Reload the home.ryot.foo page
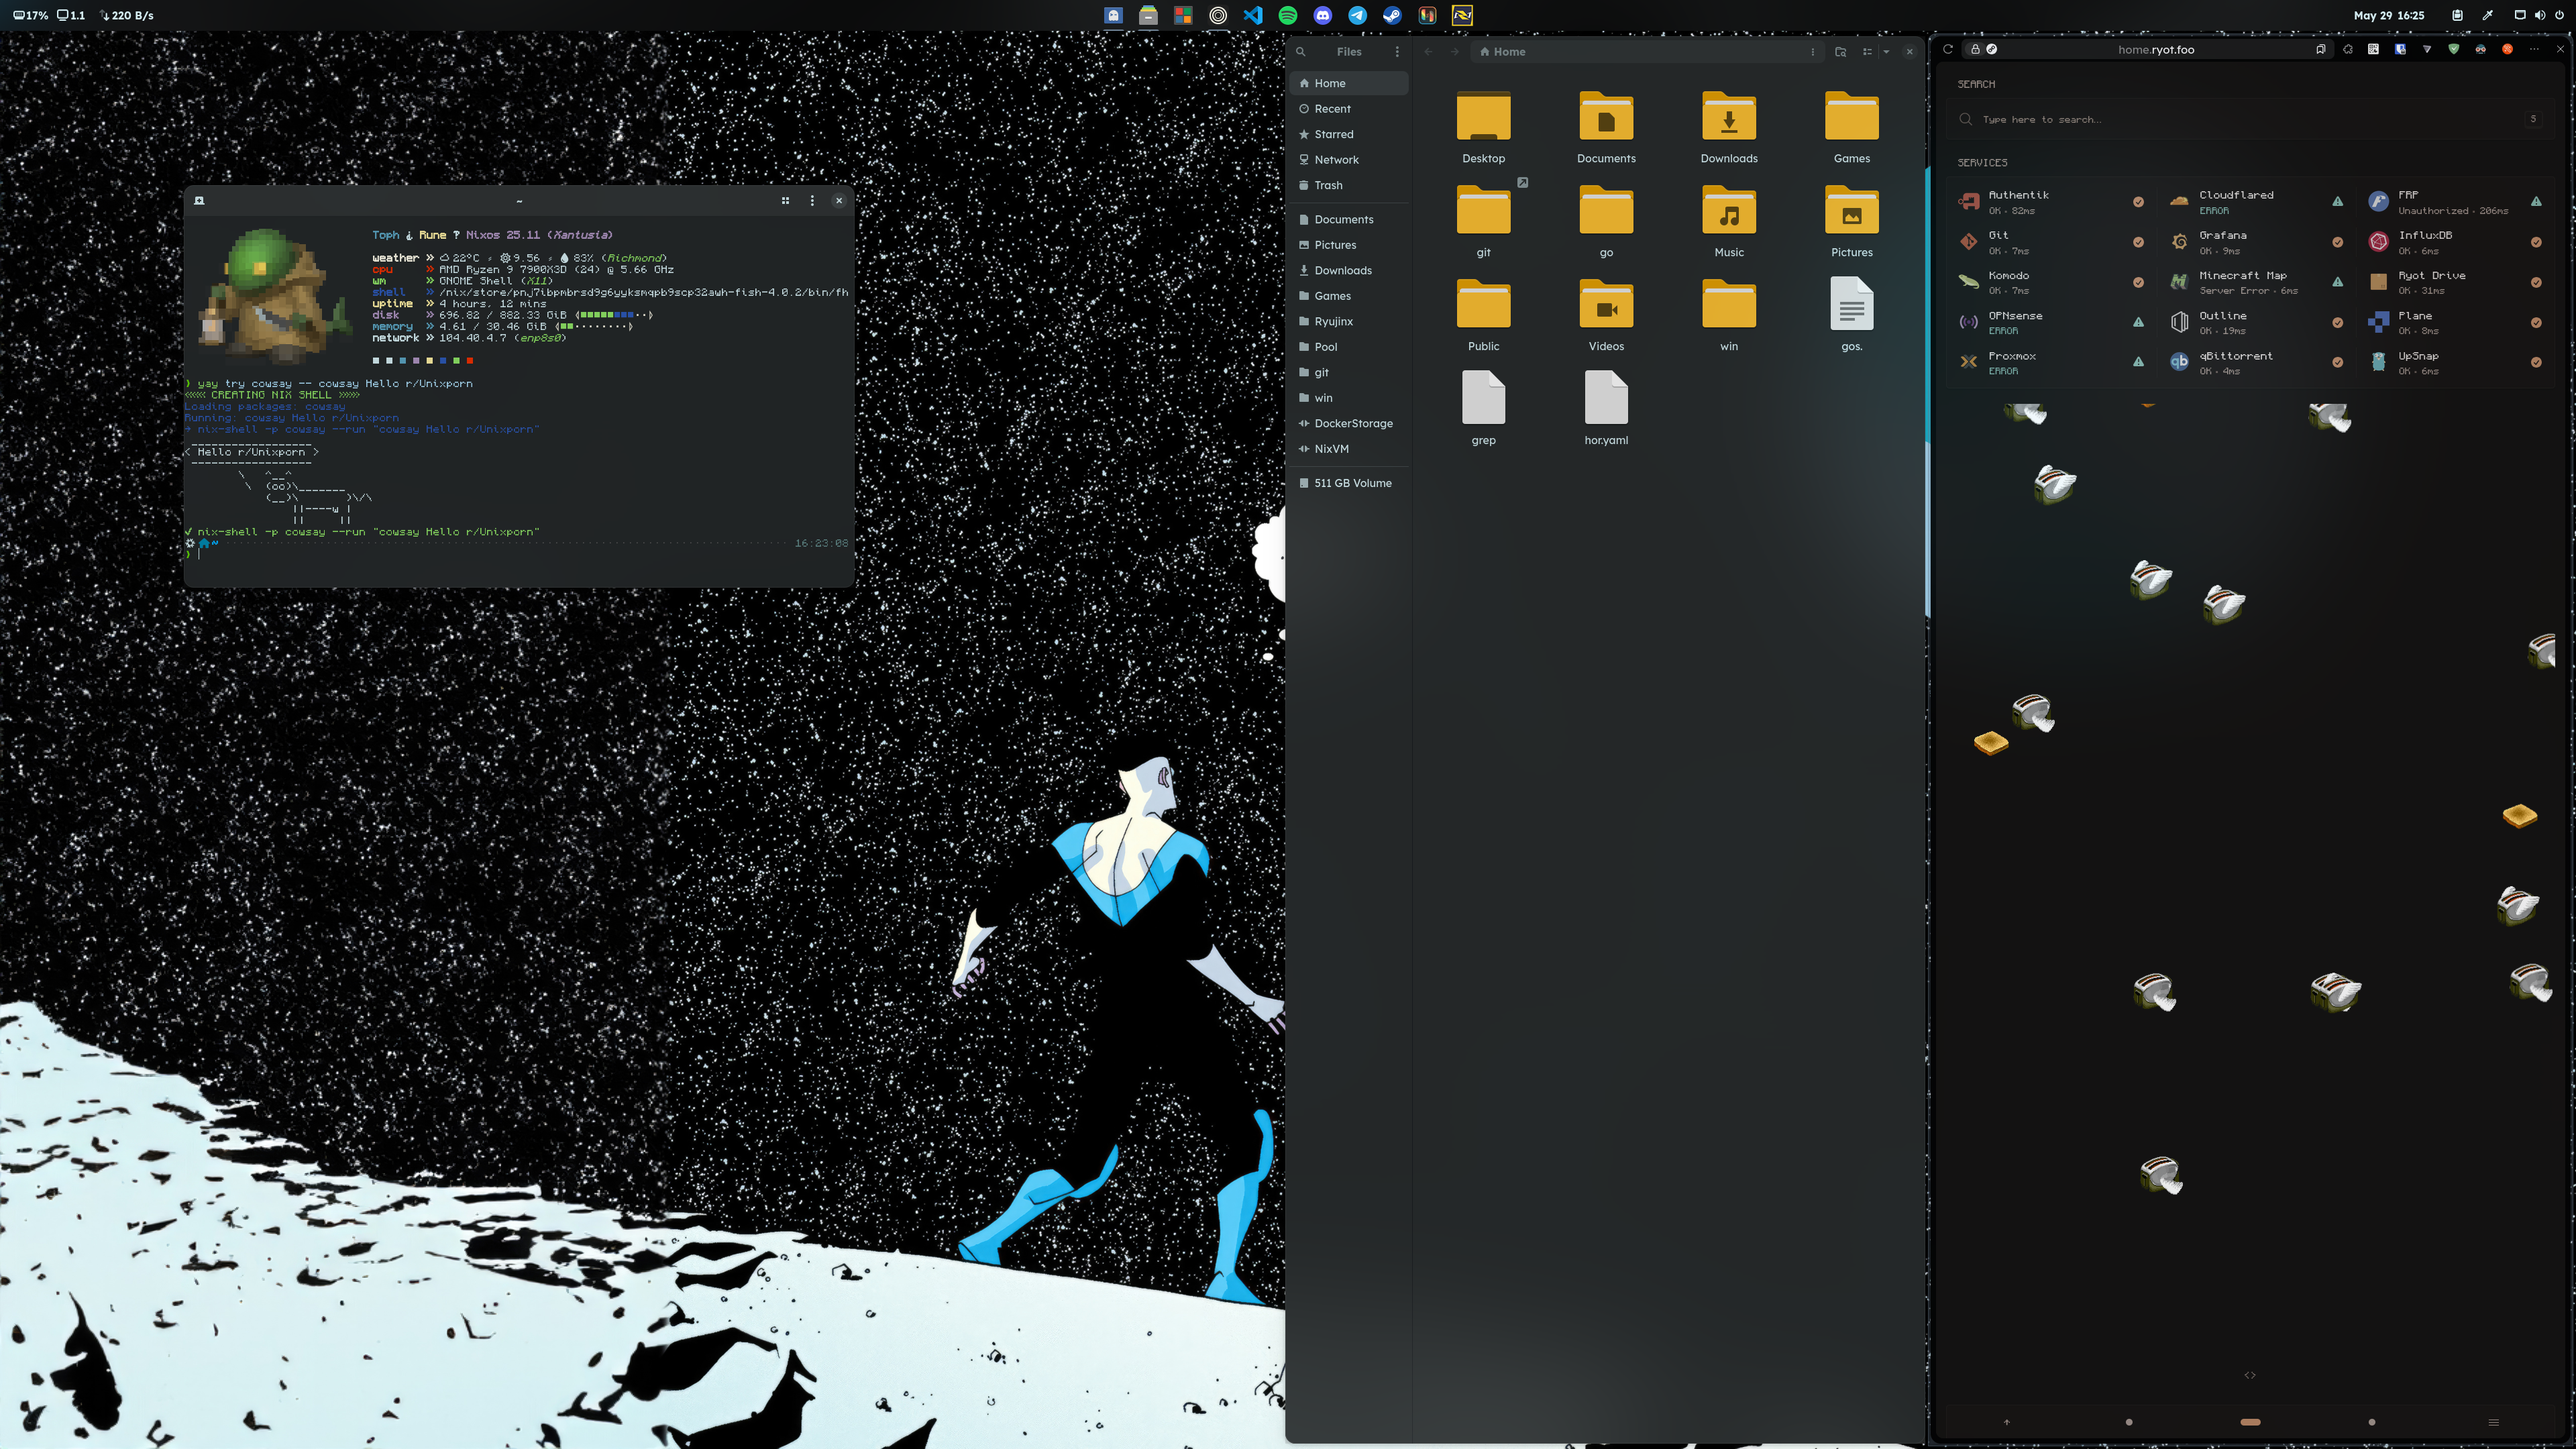The width and height of the screenshot is (2576, 1449). tap(1948, 49)
